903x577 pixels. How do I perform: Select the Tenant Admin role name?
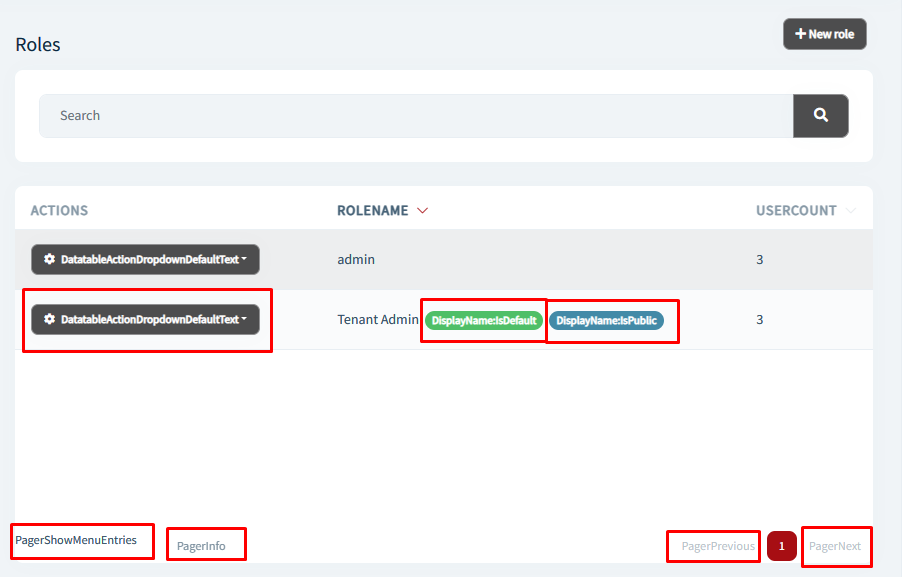378,320
